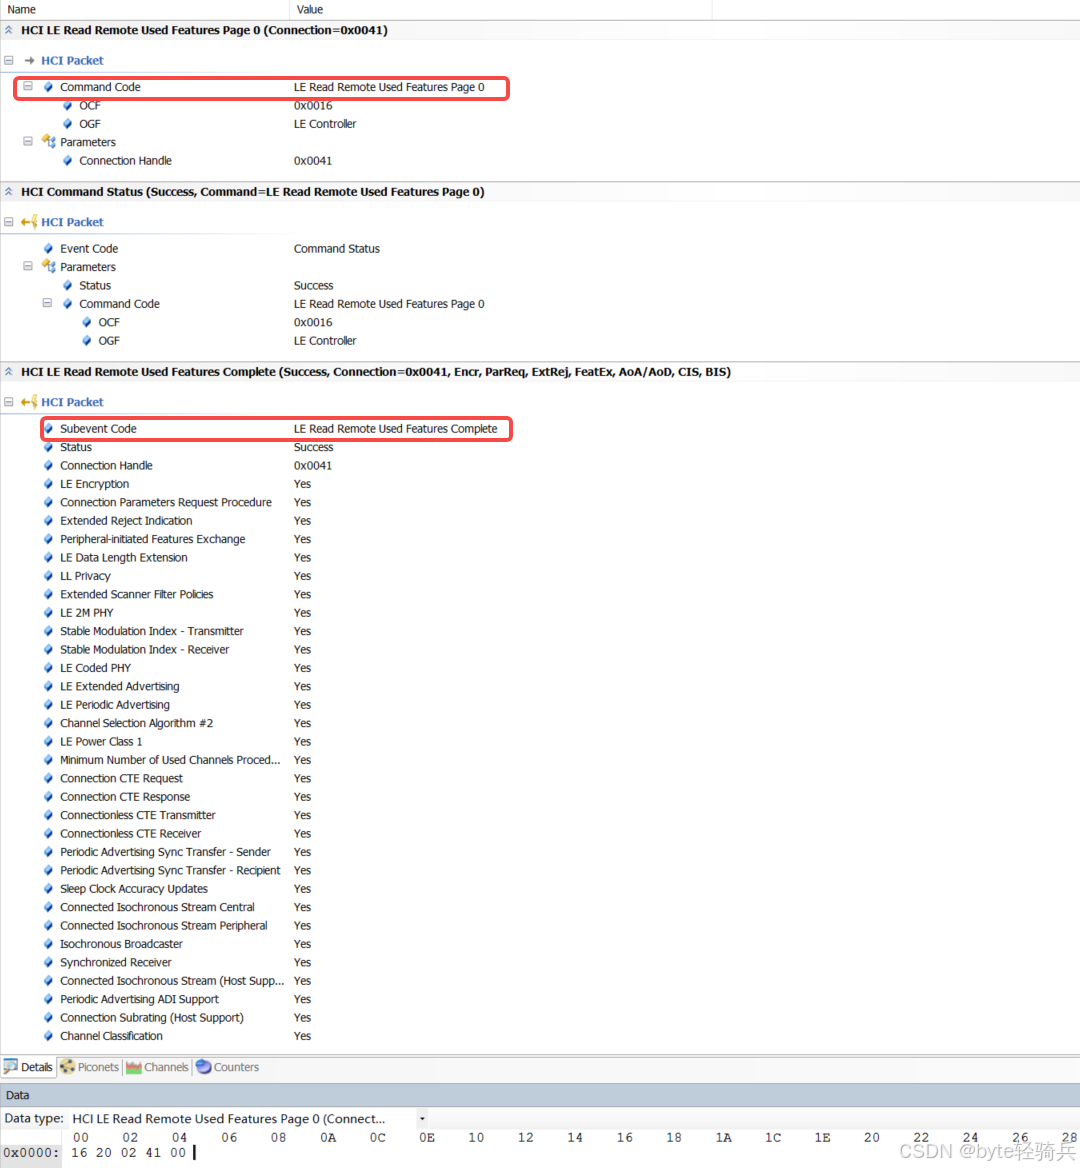Click the Parameters group icon in Command Status packet

(48, 266)
